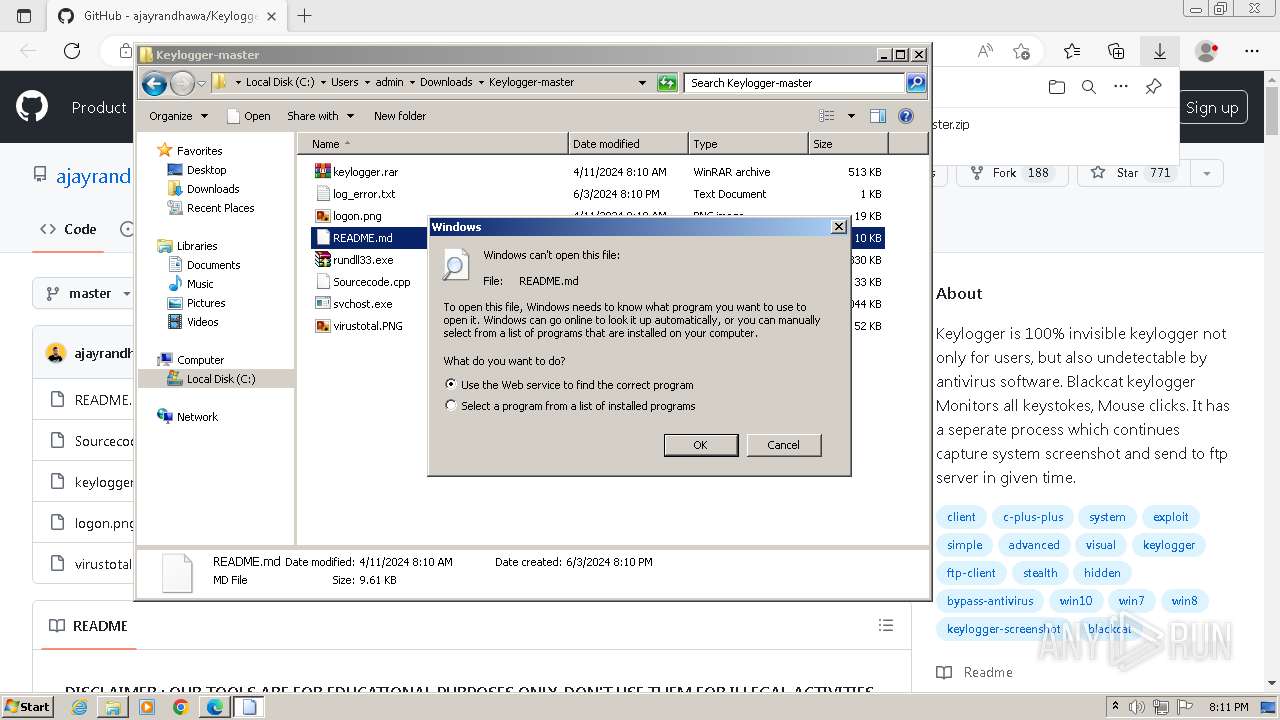The image size is (1280, 720).
Task: Toggle the preview pane icon
Action: (x=878, y=116)
